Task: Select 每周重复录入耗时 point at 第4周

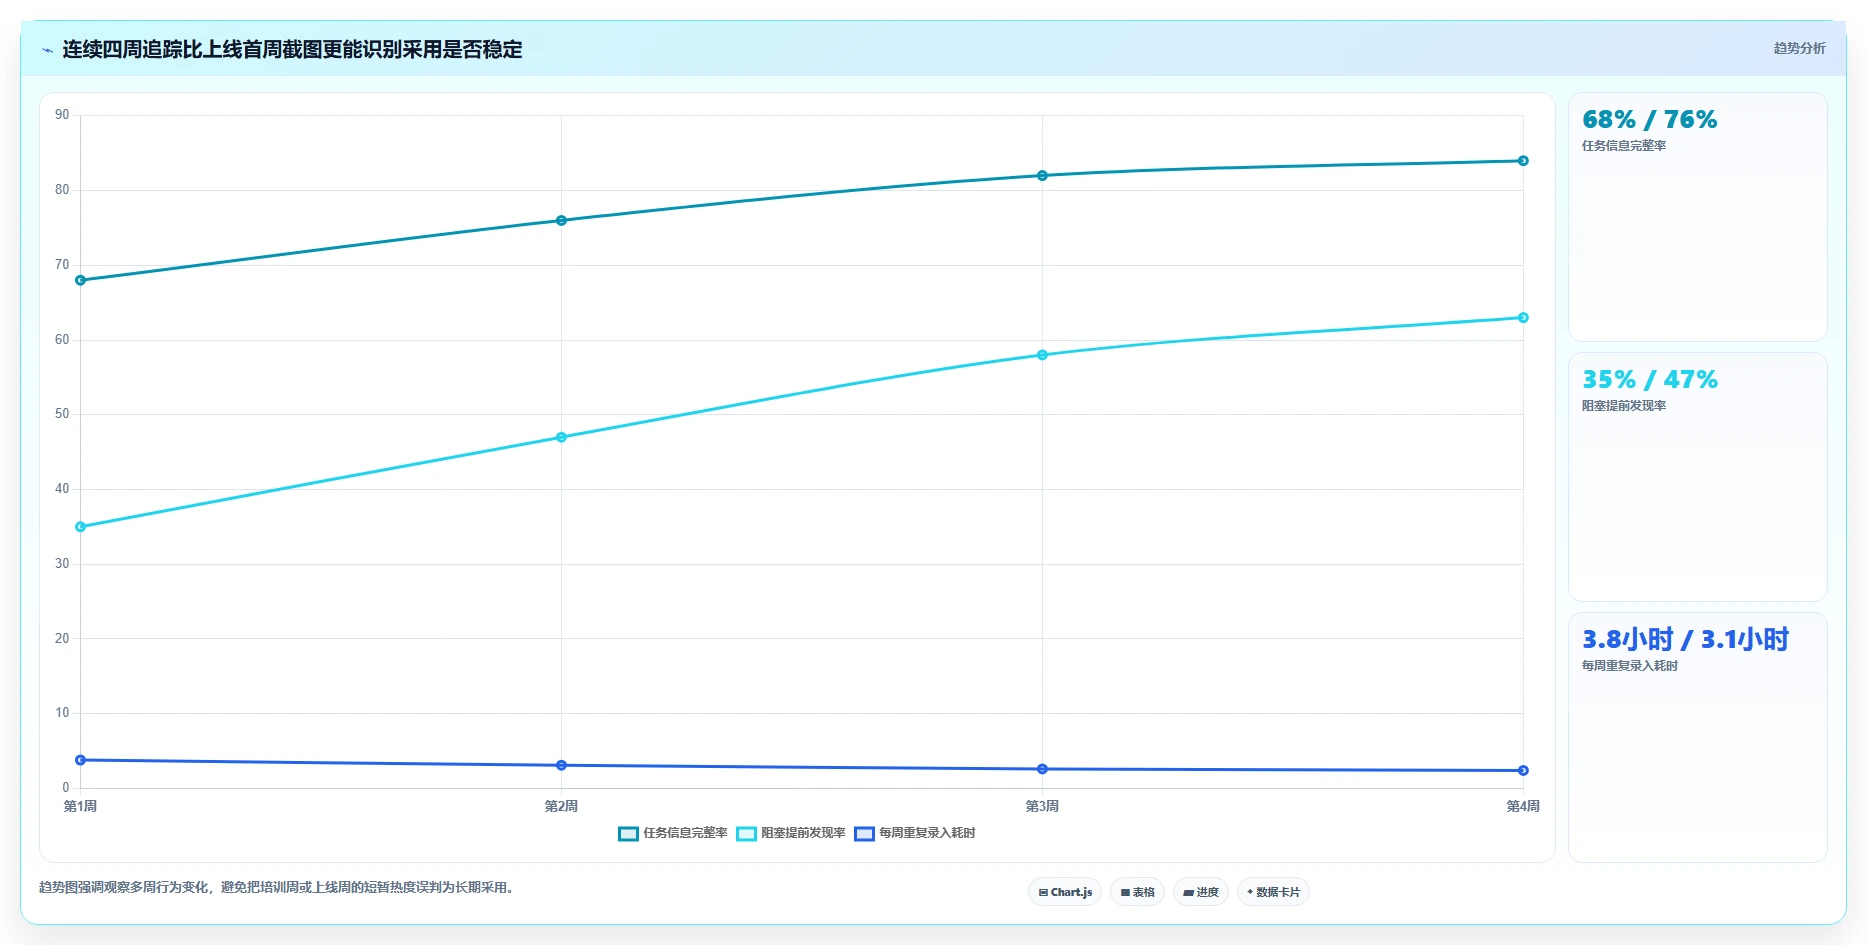Action: pos(1523,771)
